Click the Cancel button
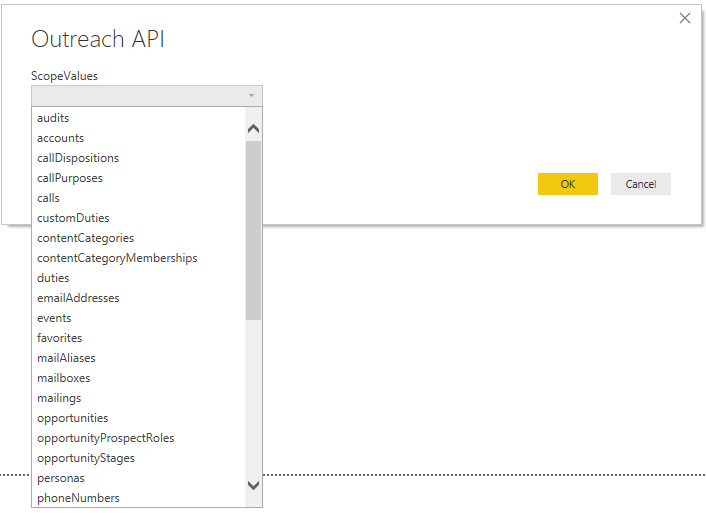Screen dimensions: 706x513 (641, 184)
